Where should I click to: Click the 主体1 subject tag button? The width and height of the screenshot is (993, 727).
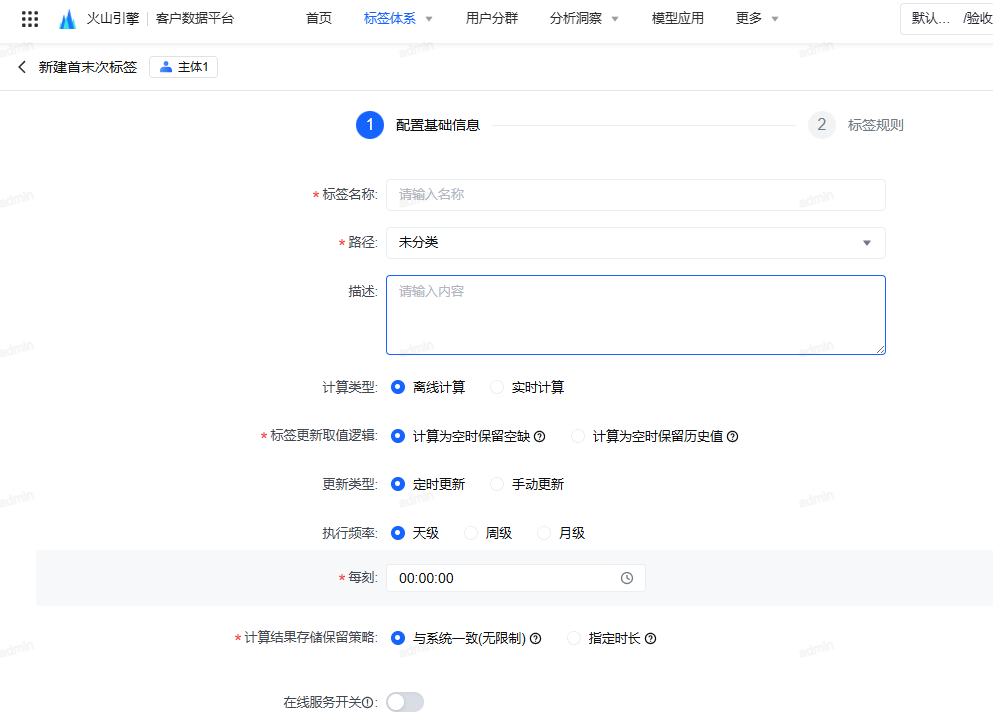184,67
